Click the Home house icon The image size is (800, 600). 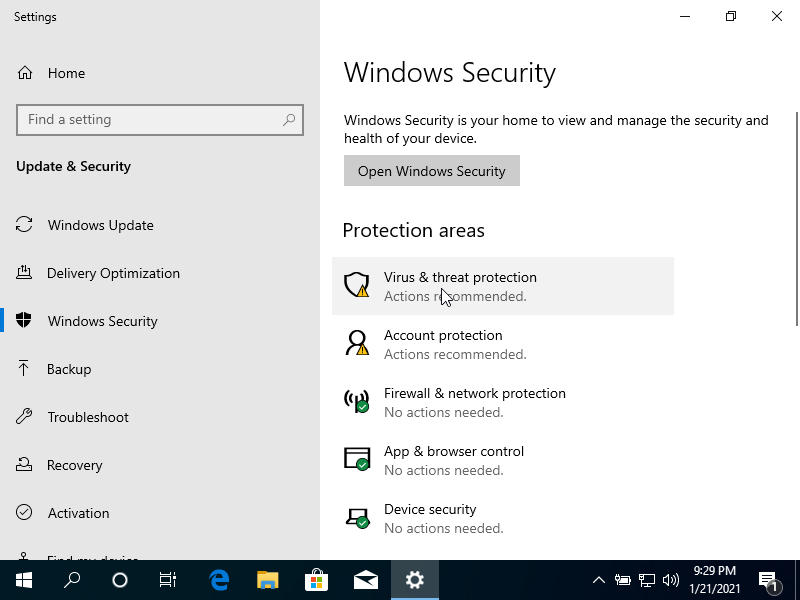point(25,73)
